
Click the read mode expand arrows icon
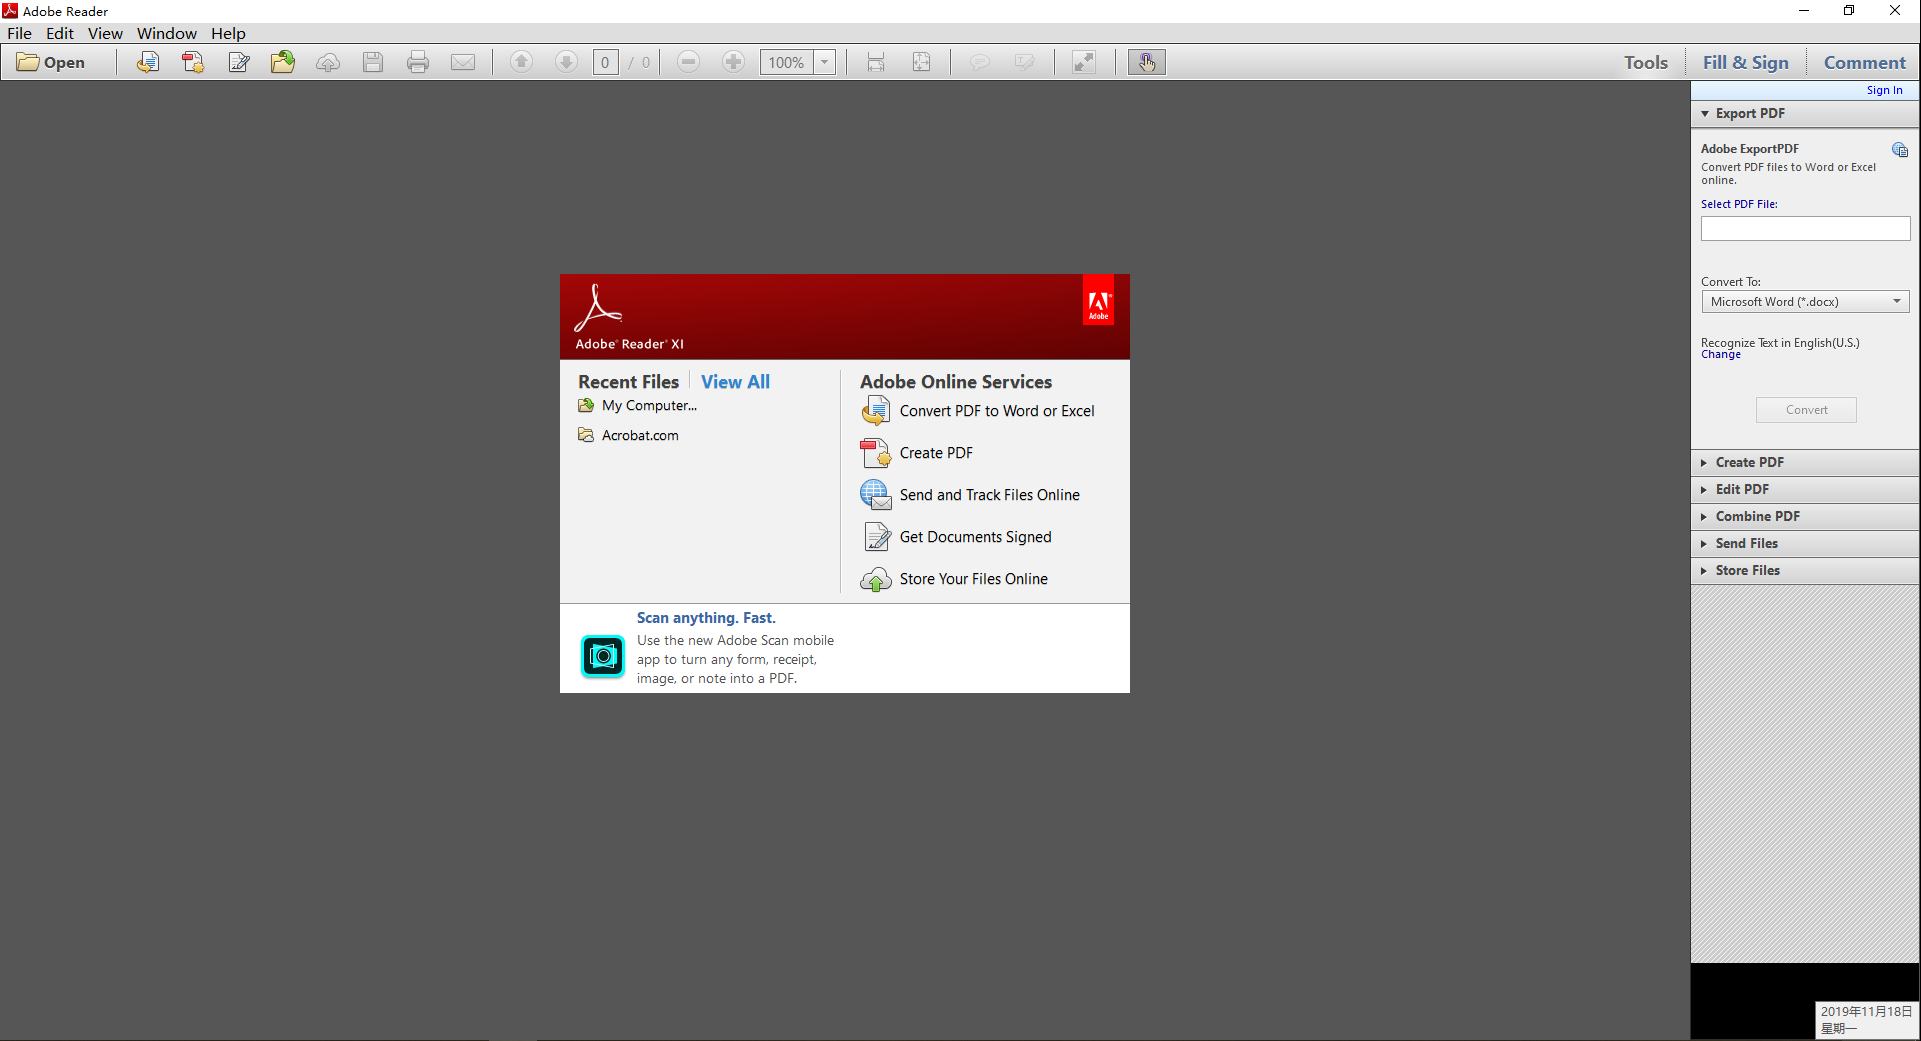click(x=1084, y=62)
